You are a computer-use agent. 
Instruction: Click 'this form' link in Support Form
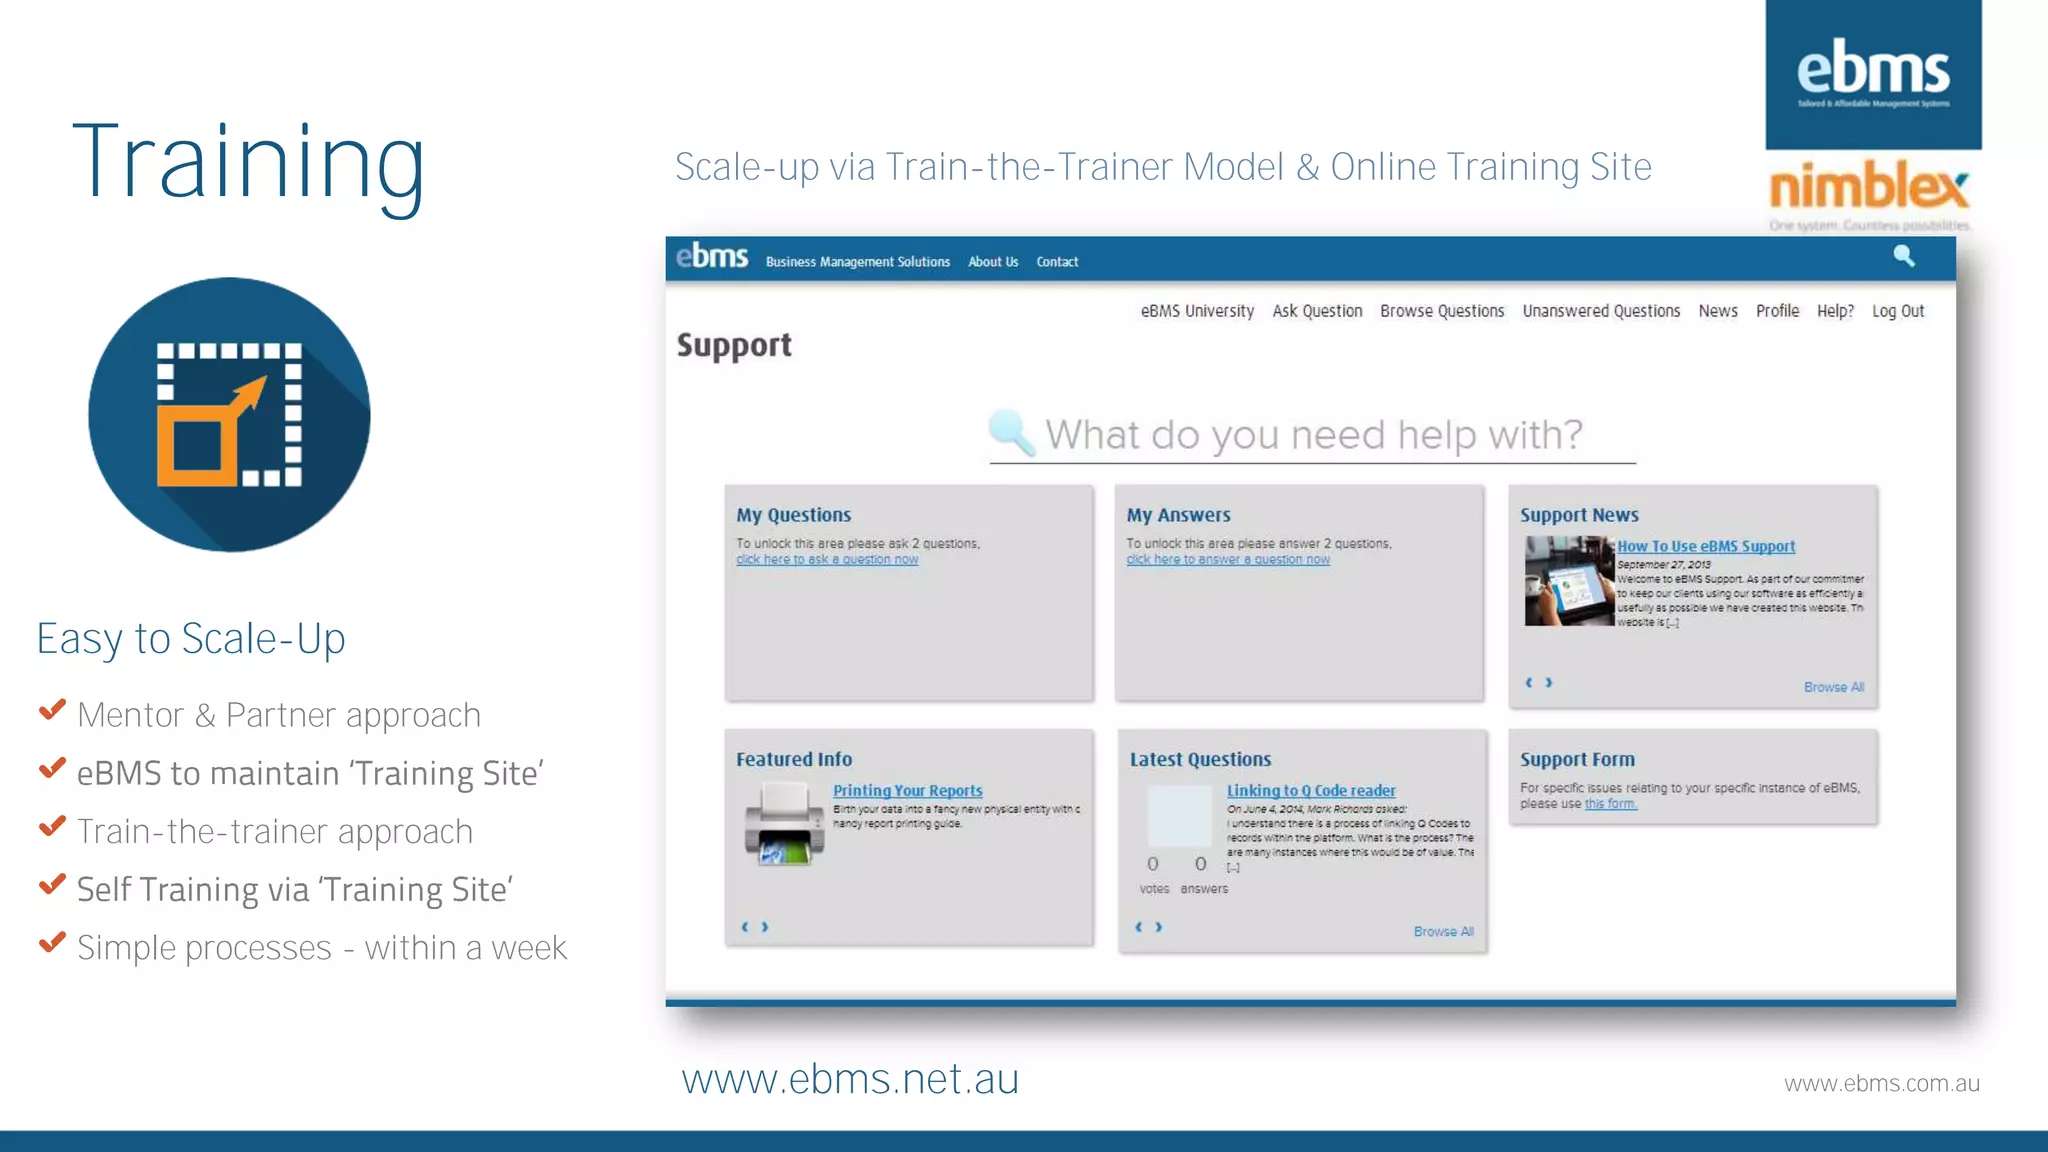click(x=1611, y=804)
